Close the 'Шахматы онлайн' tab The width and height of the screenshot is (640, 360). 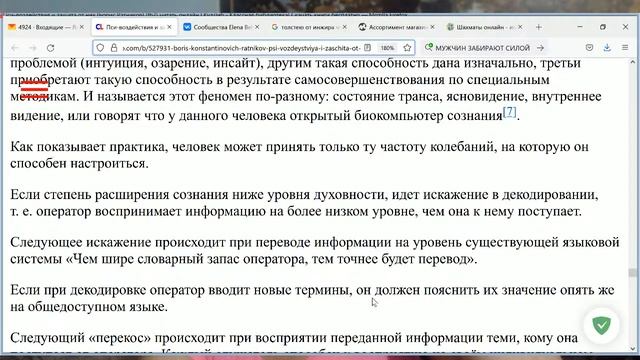[520, 27]
